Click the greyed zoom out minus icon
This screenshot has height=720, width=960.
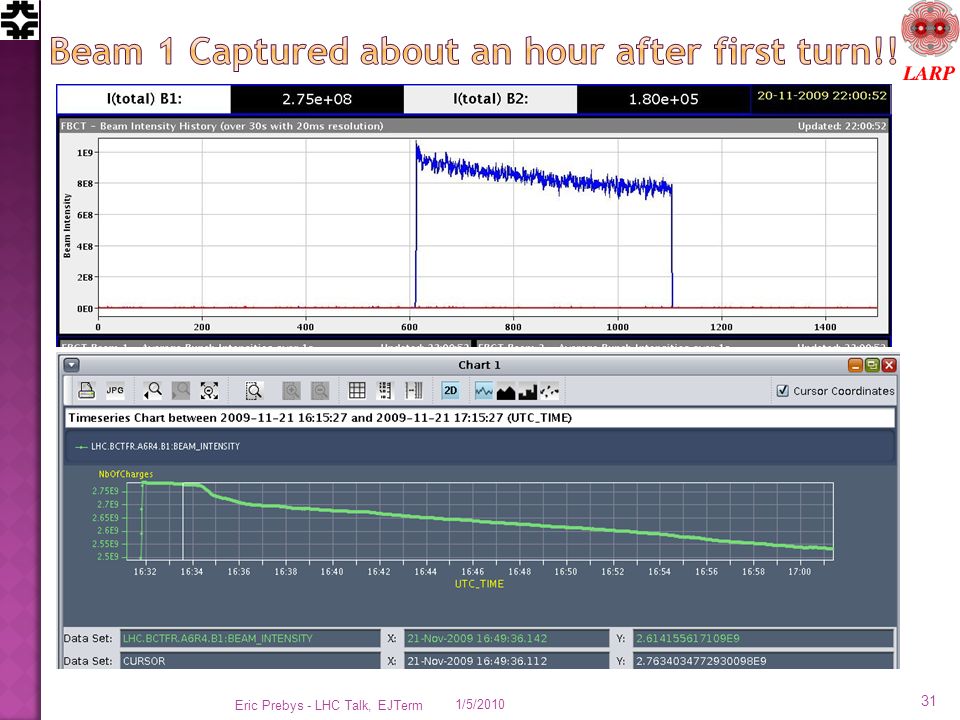coord(320,391)
